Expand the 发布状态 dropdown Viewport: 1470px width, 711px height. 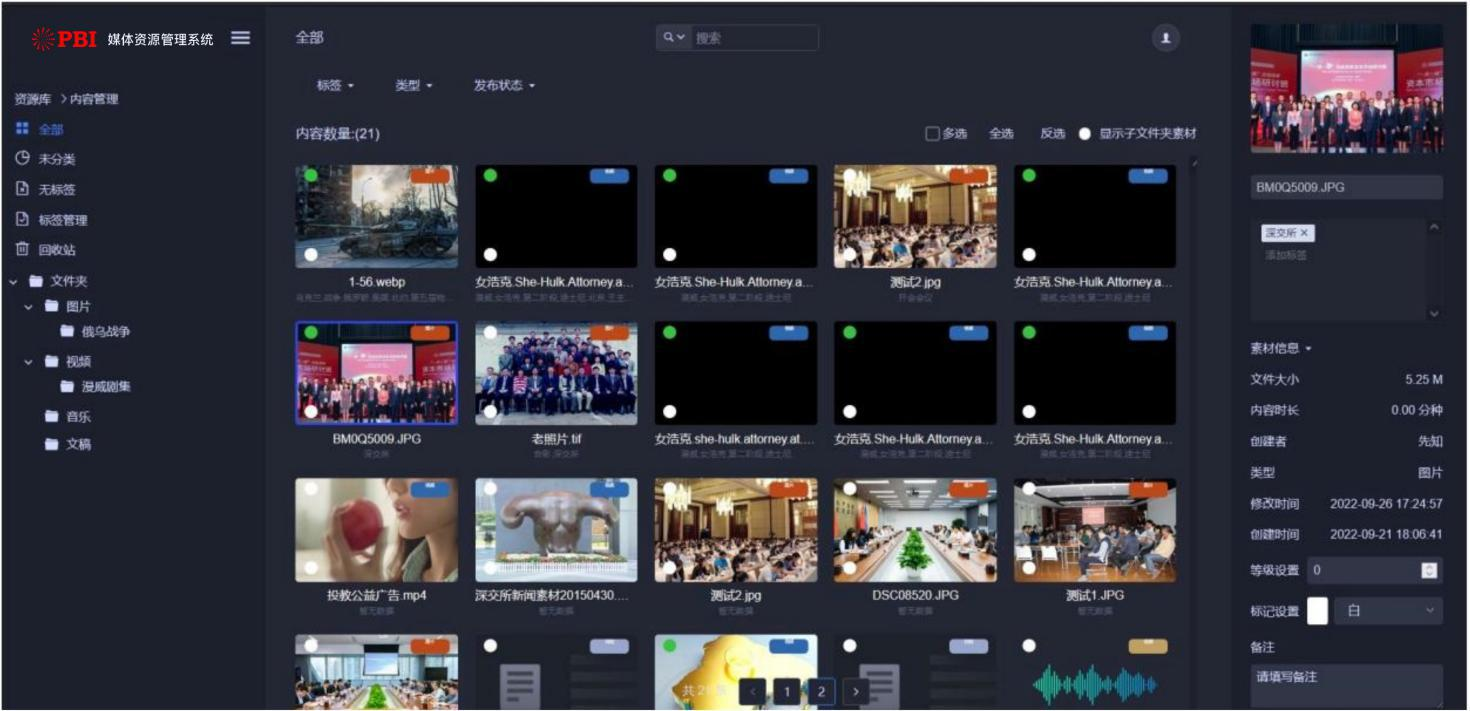[504, 86]
